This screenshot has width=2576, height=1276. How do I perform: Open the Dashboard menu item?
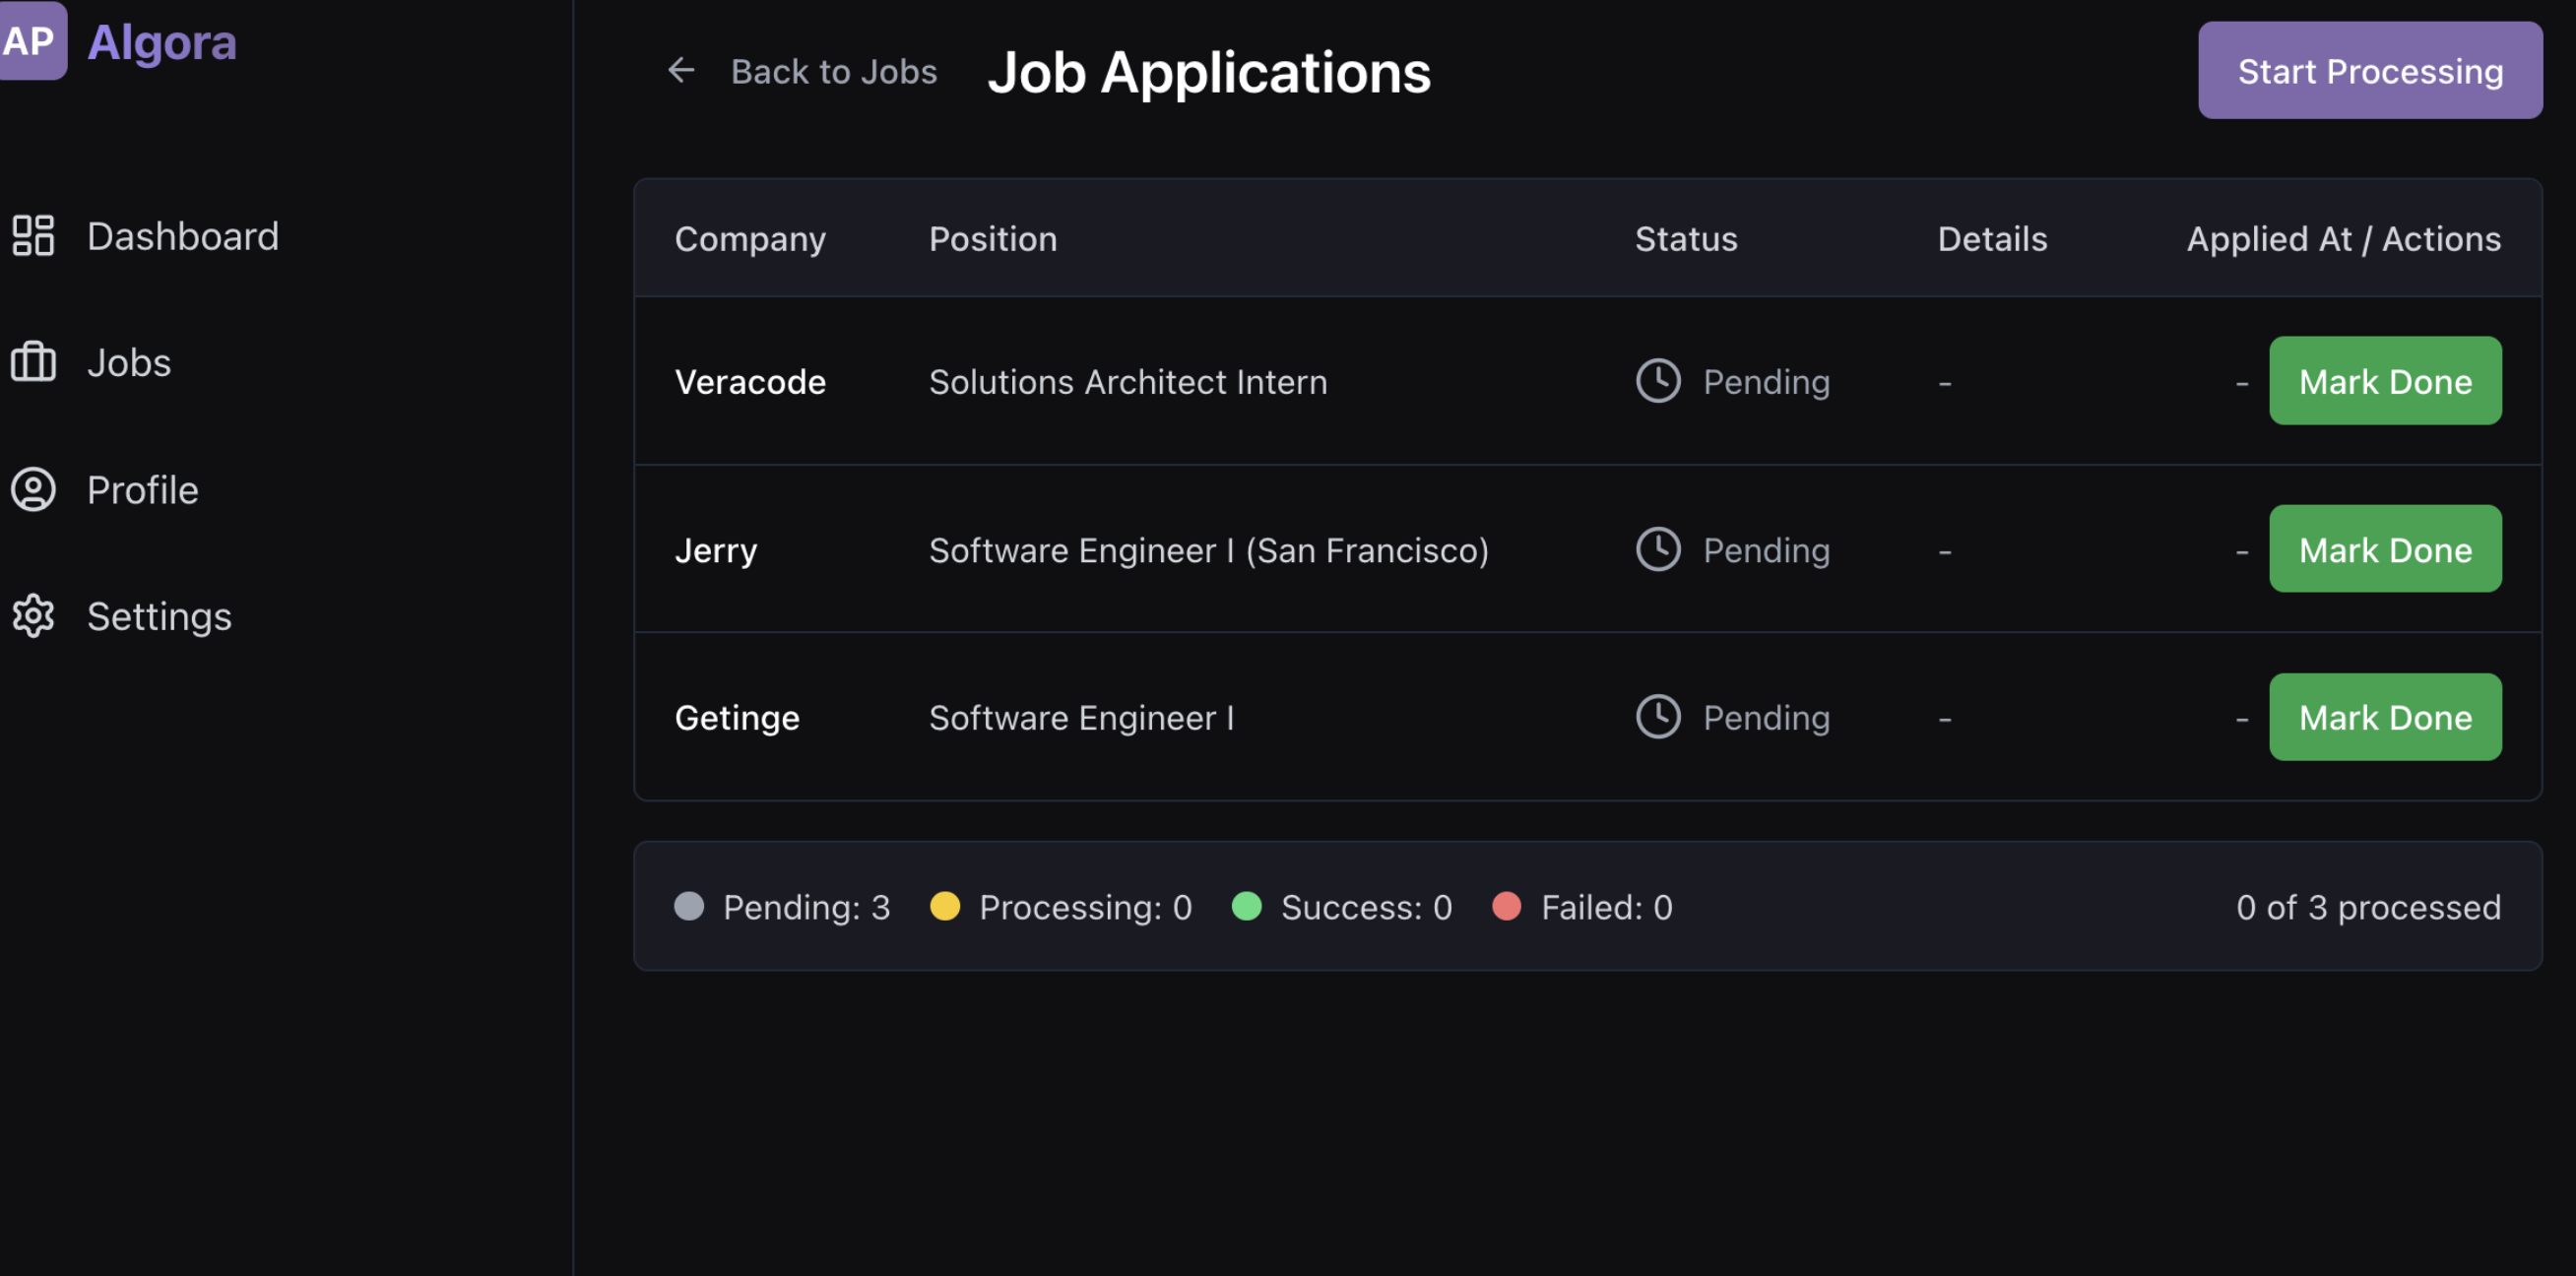(x=182, y=236)
